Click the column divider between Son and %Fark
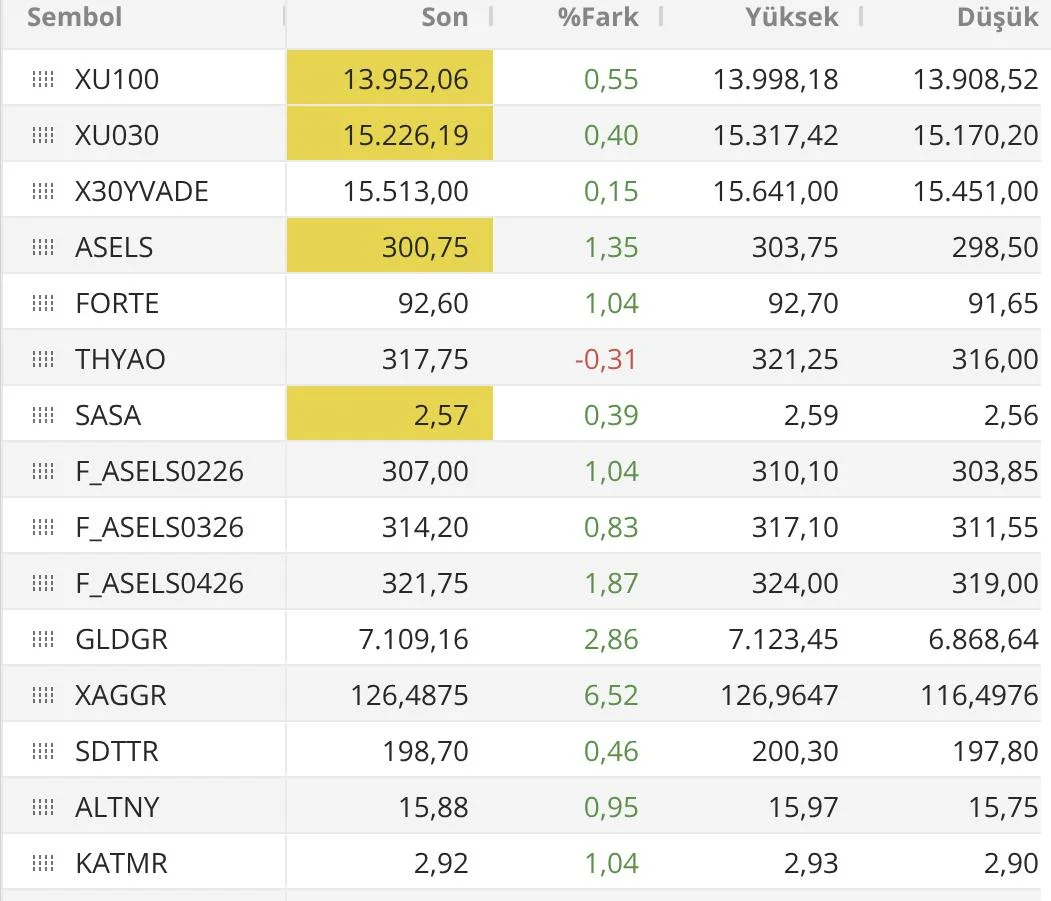Screen dimensions: 1051x901 point(491,17)
